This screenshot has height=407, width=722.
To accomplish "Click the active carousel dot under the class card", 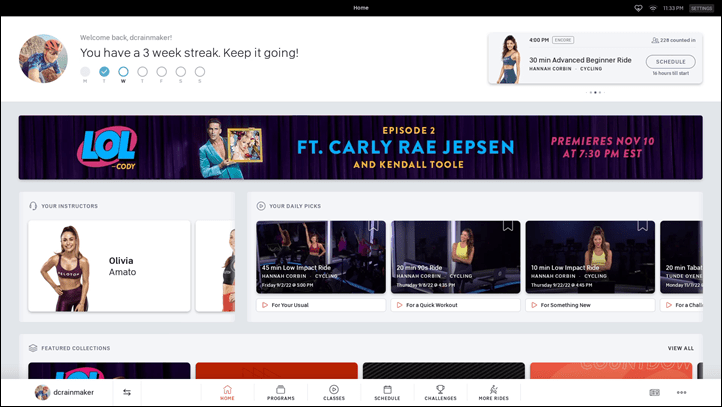I will point(595,93).
